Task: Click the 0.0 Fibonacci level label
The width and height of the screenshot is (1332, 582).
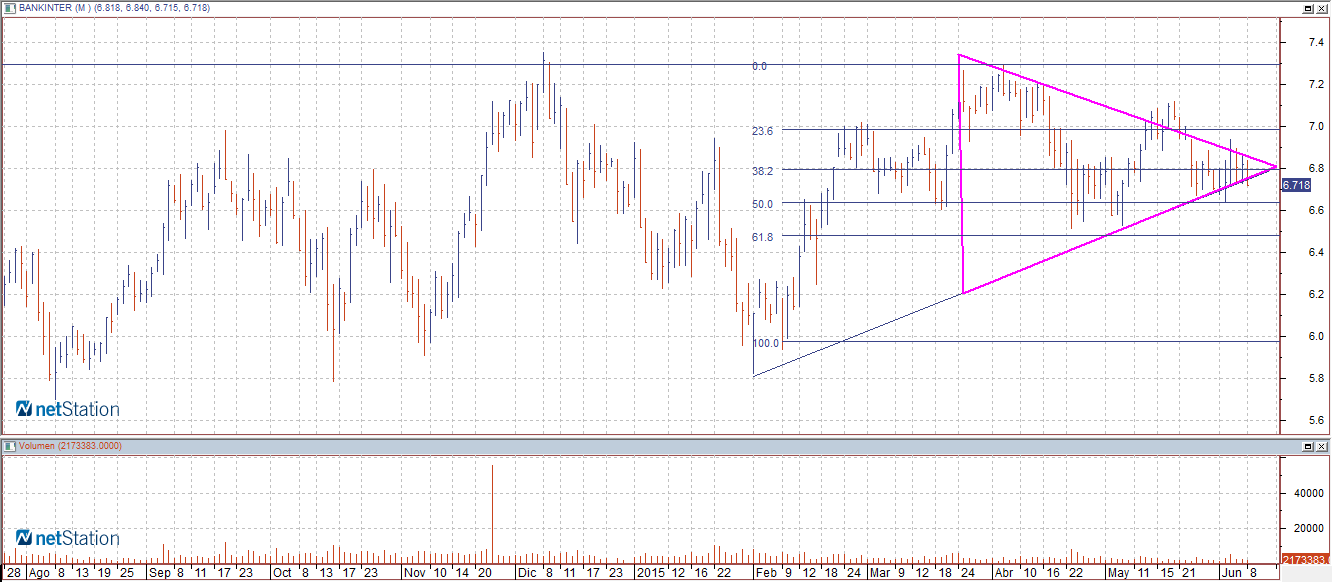Action: (759, 66)
